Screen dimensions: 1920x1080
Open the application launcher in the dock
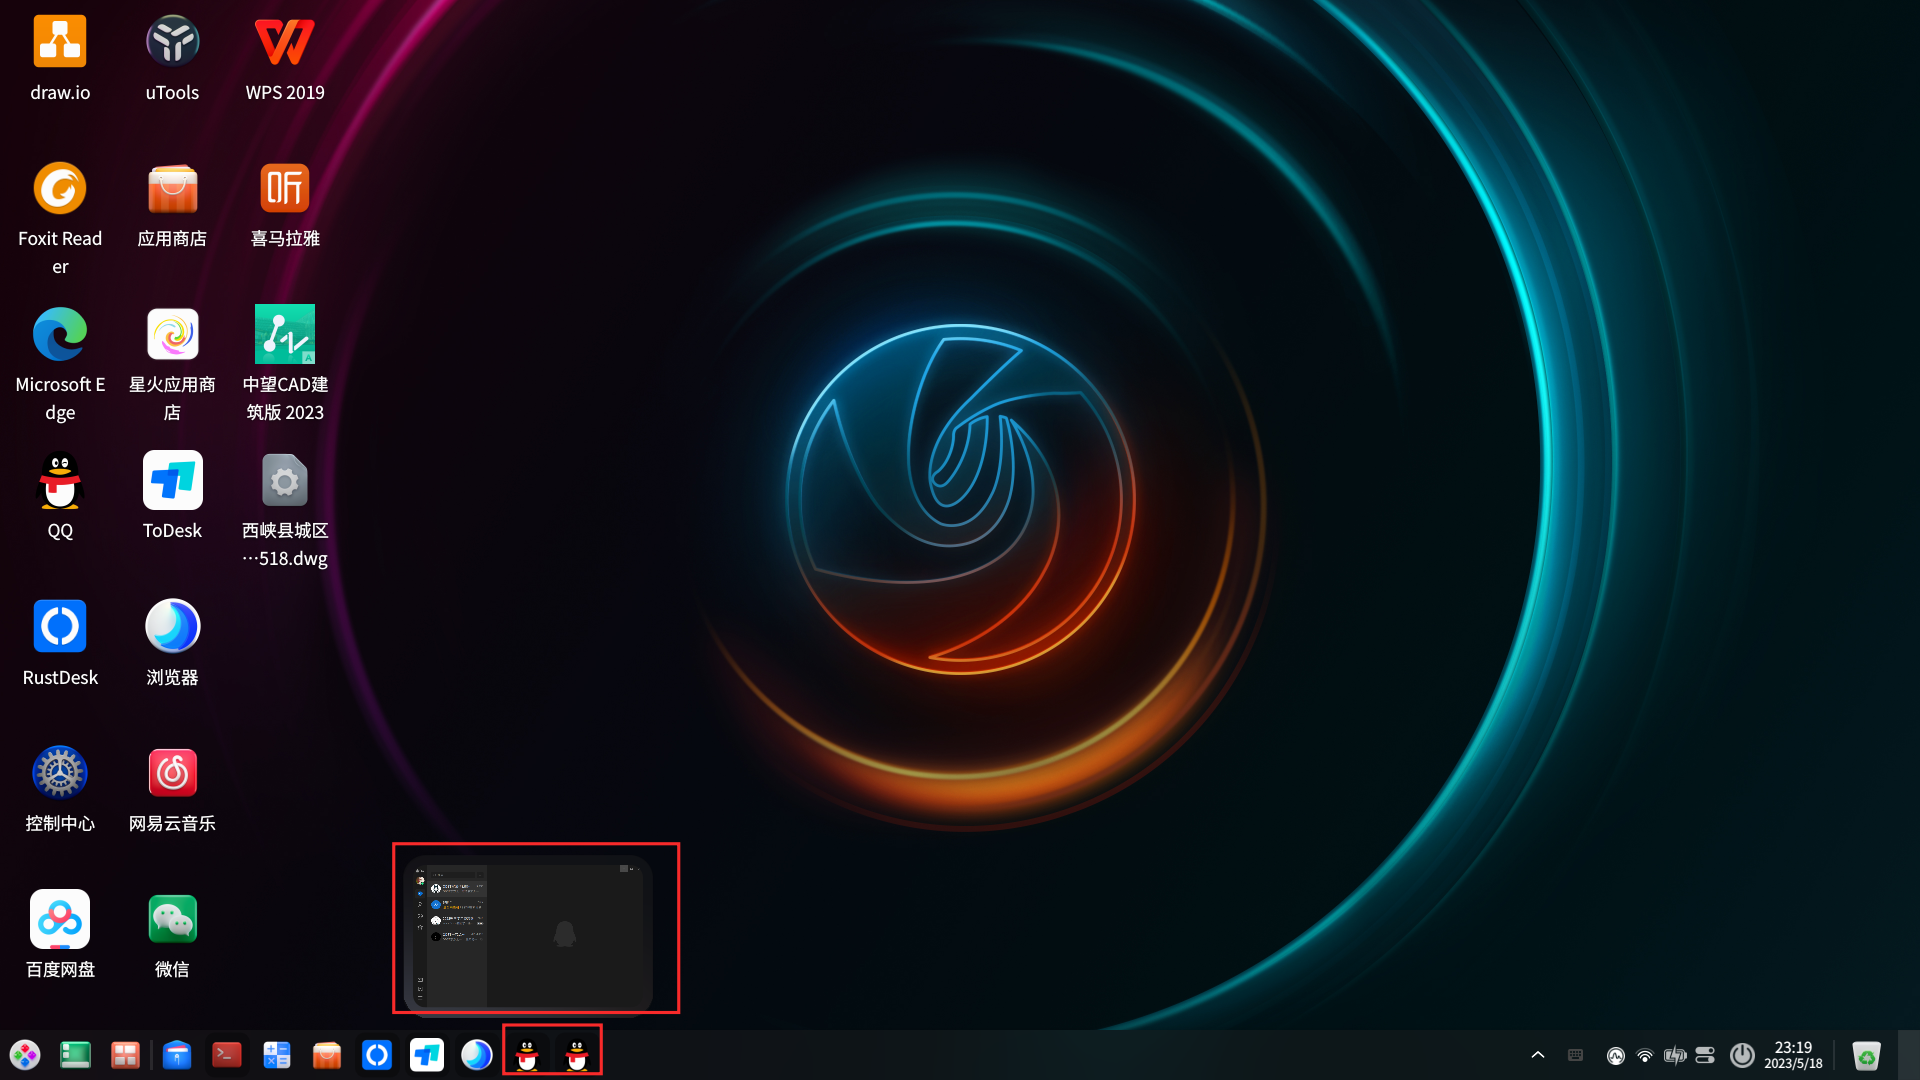[24, 1053]
